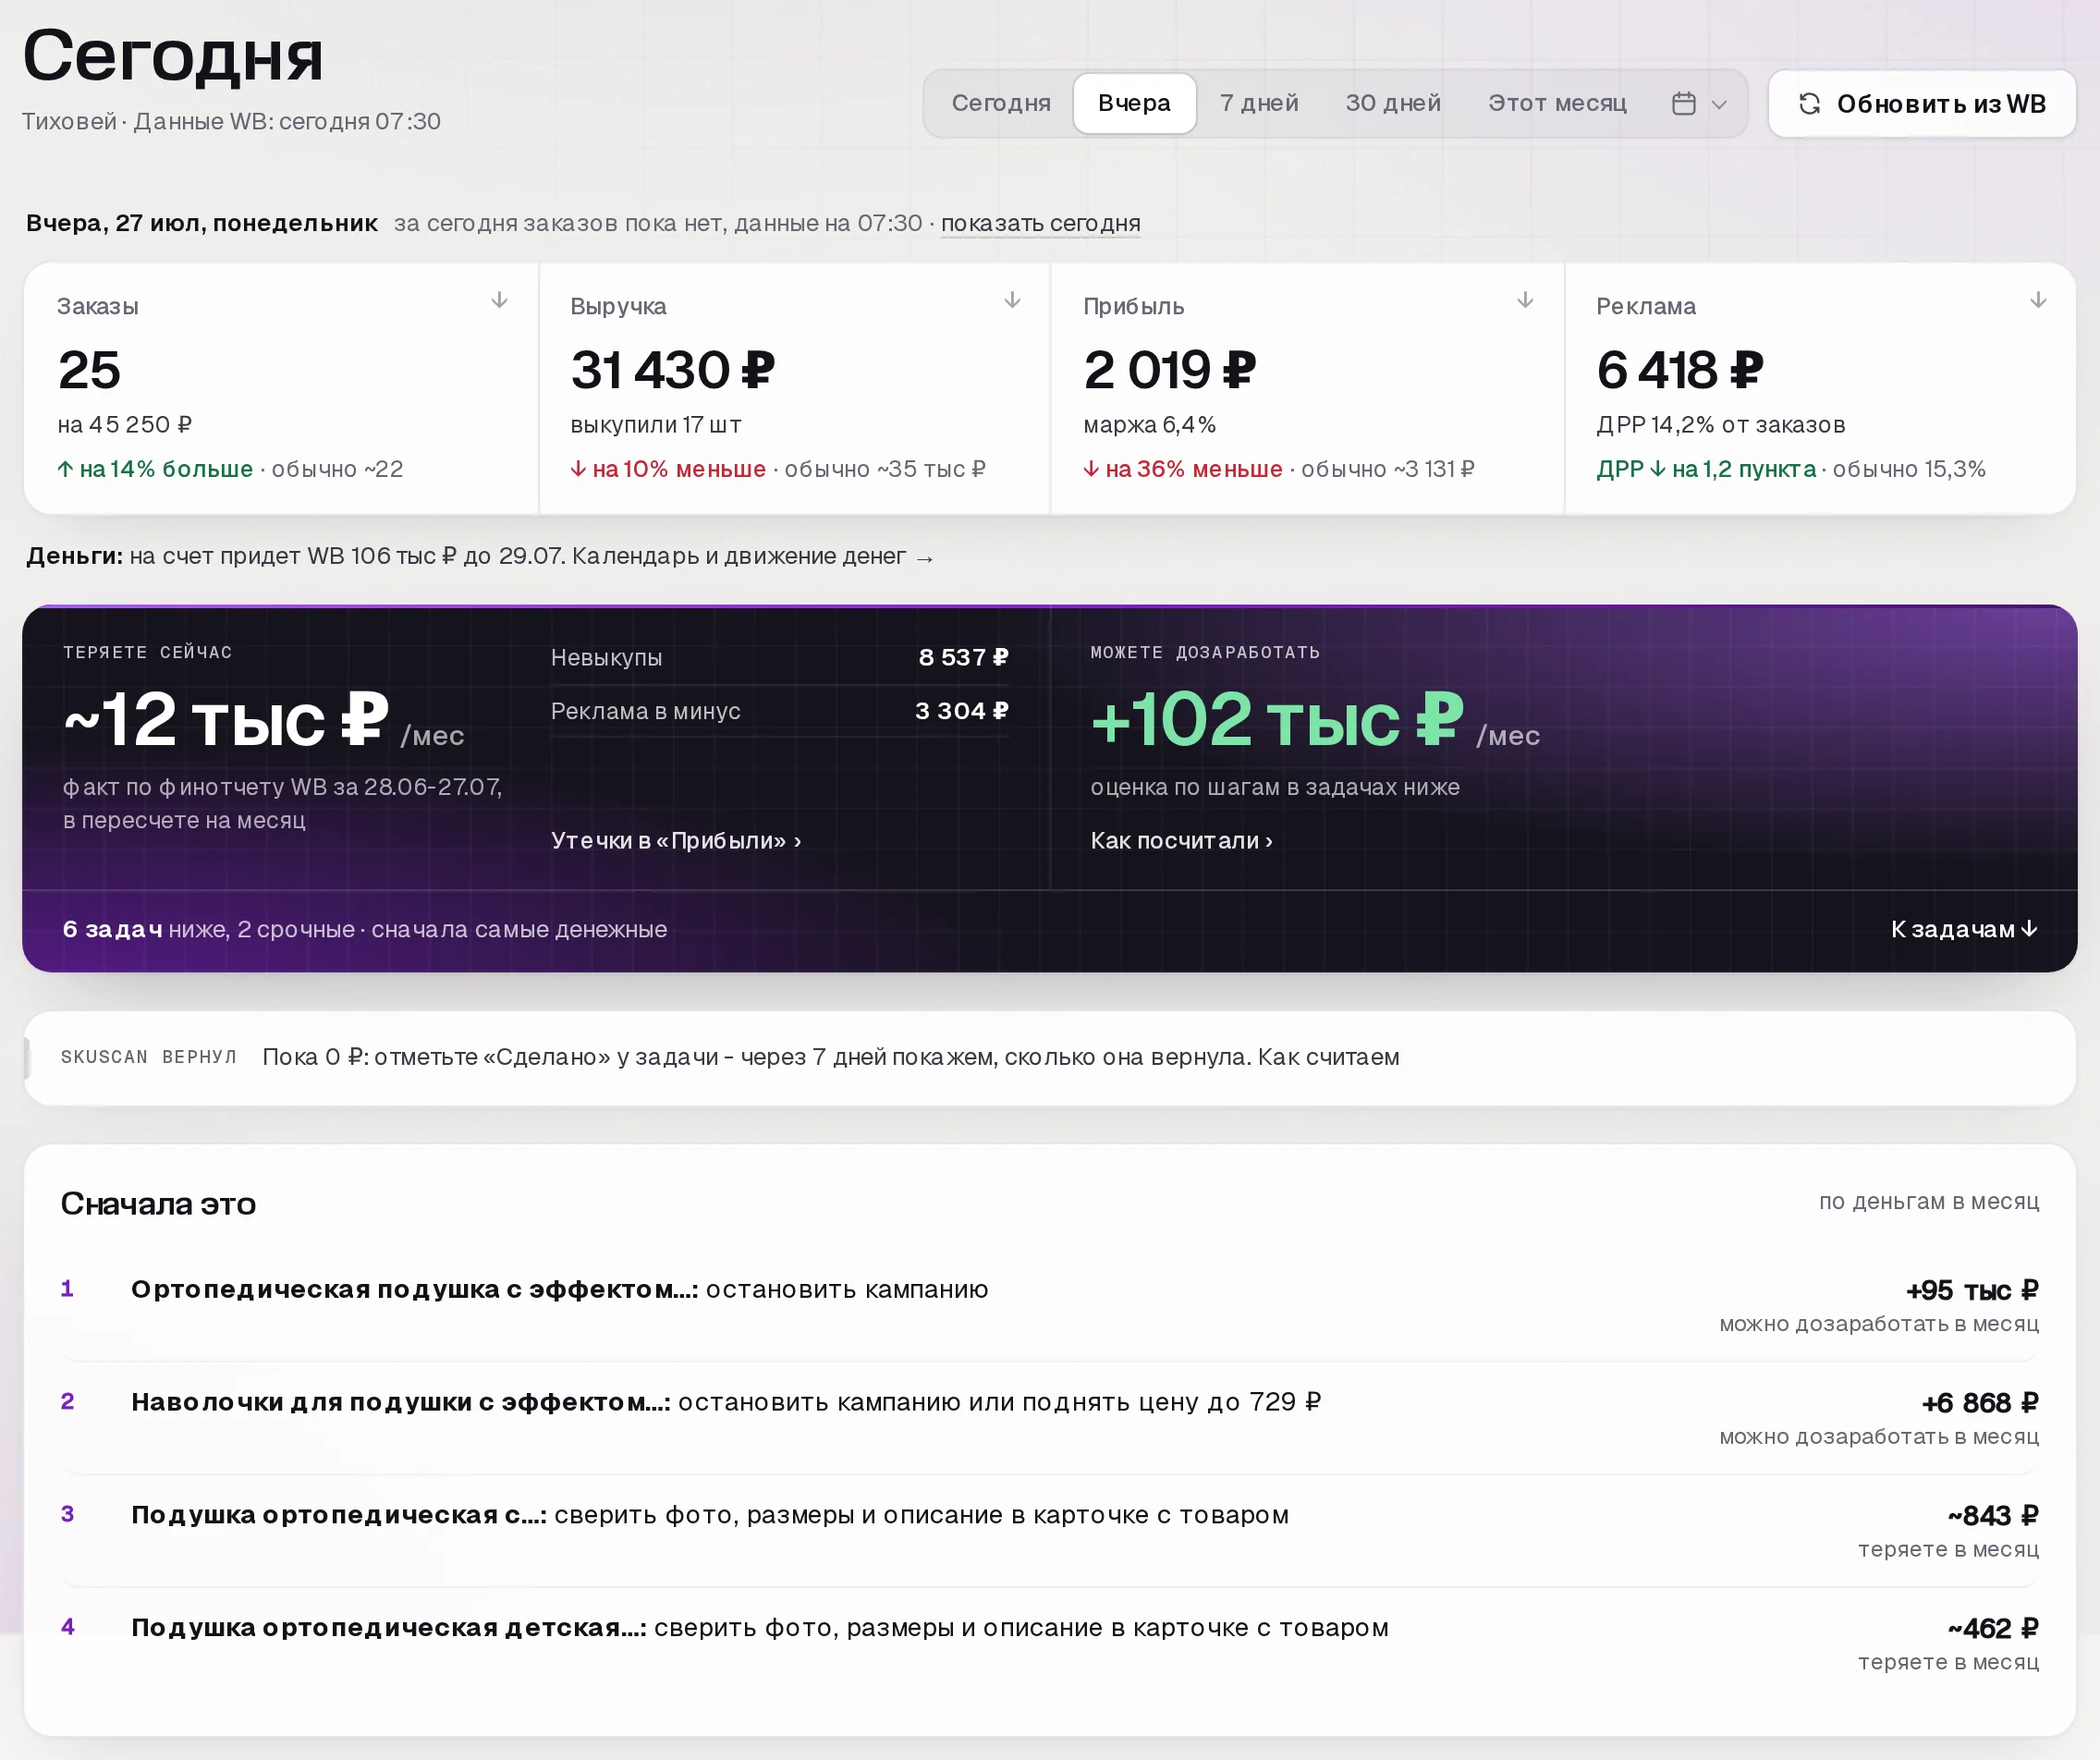Click the 31 430 ₽ revenue value

pos(673,370)
